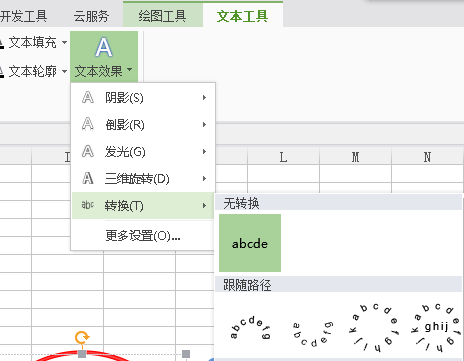Choose 三维旋转(D) in the menu
The image size is (464, 361).
click(143, 179)
